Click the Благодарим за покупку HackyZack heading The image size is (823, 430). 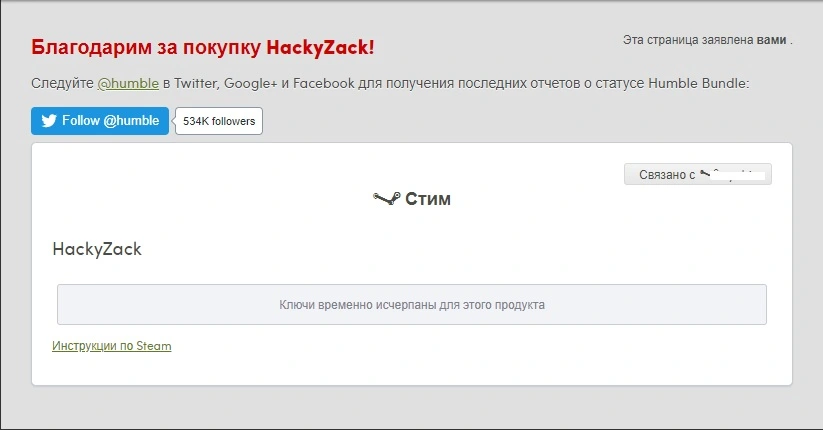203,47
